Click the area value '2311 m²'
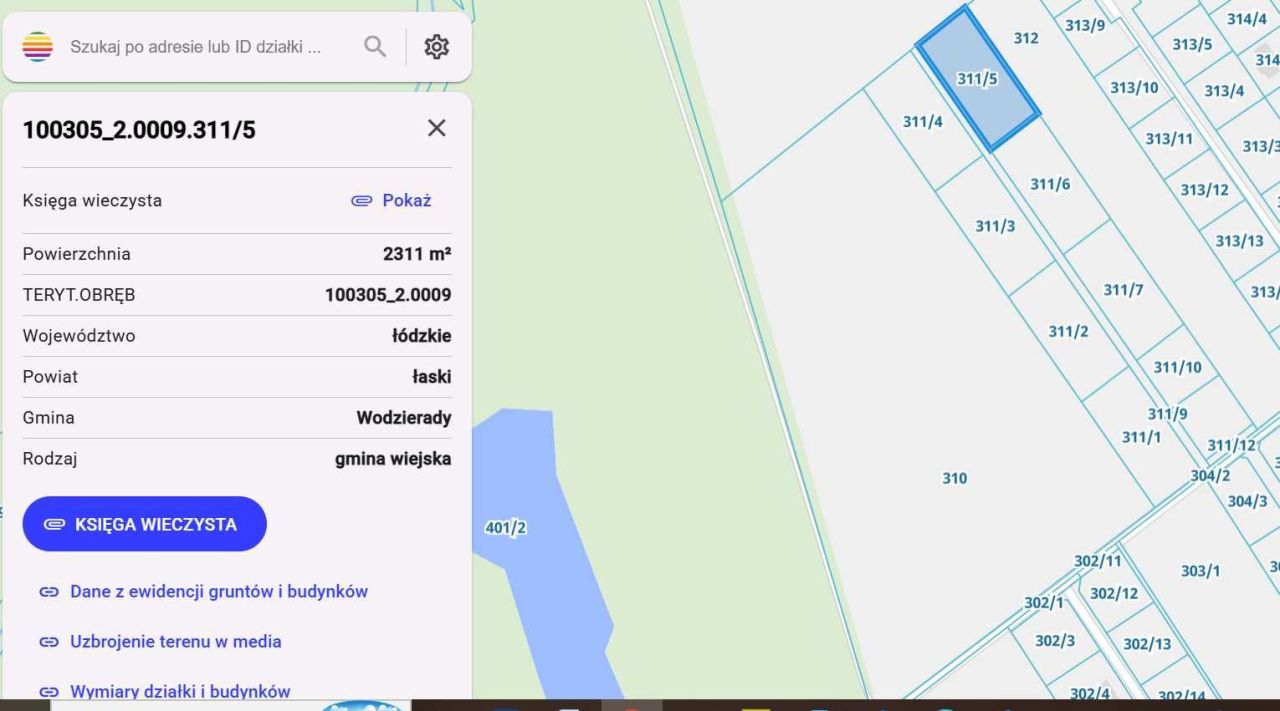 (x=417, y=254)
